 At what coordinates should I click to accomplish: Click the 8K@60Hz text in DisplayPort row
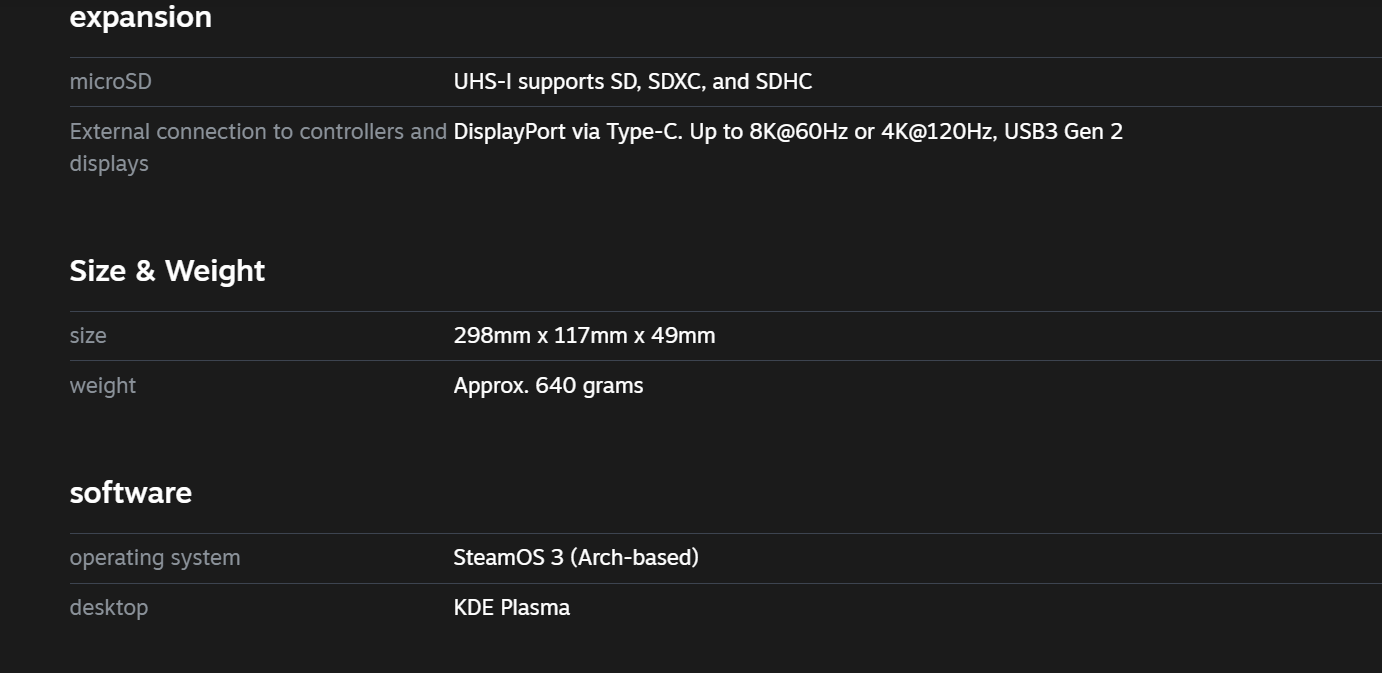(799, 132)
